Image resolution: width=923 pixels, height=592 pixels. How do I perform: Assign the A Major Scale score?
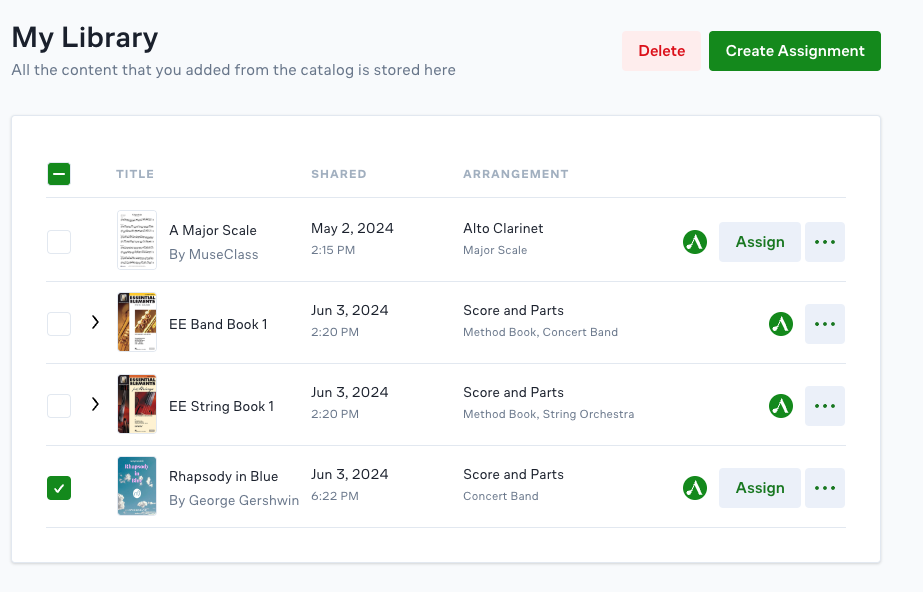click(759, 241)
